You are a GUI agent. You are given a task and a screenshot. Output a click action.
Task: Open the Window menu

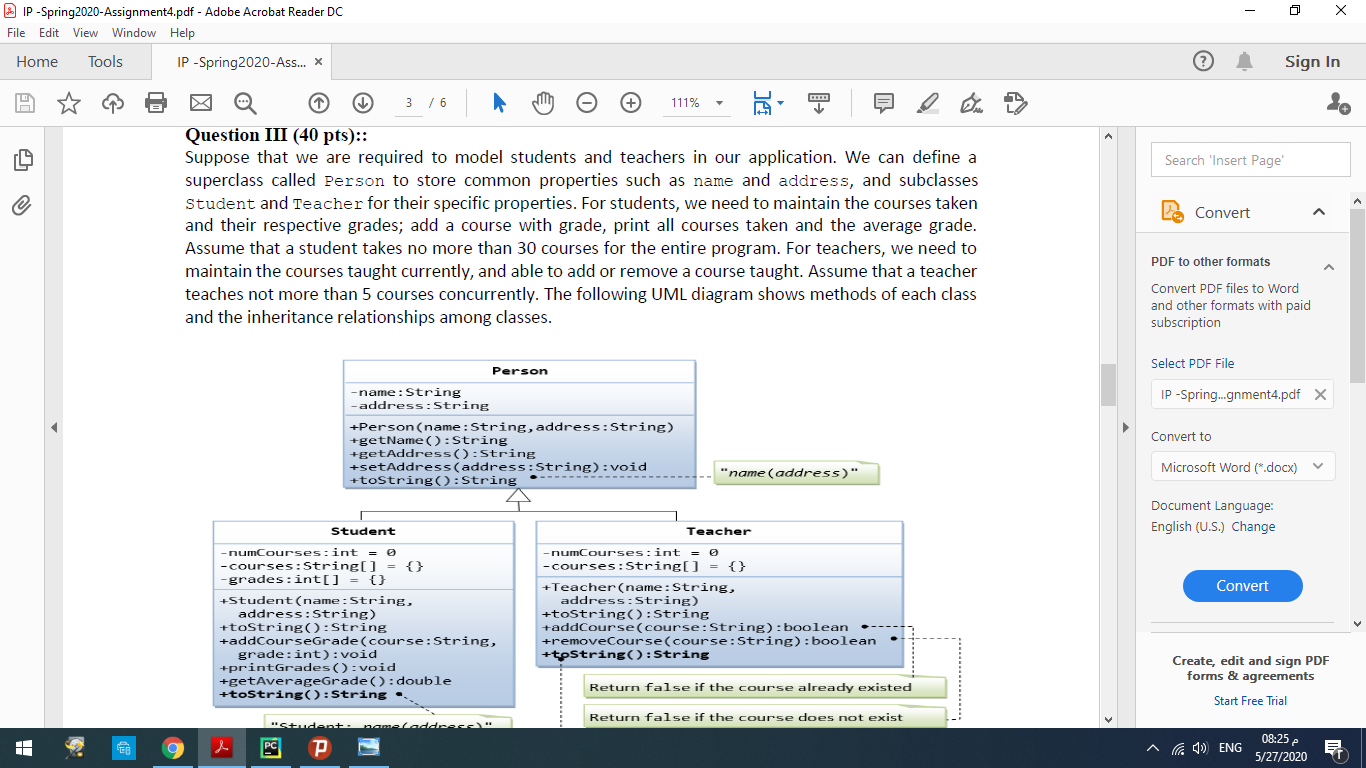point(134,33)
